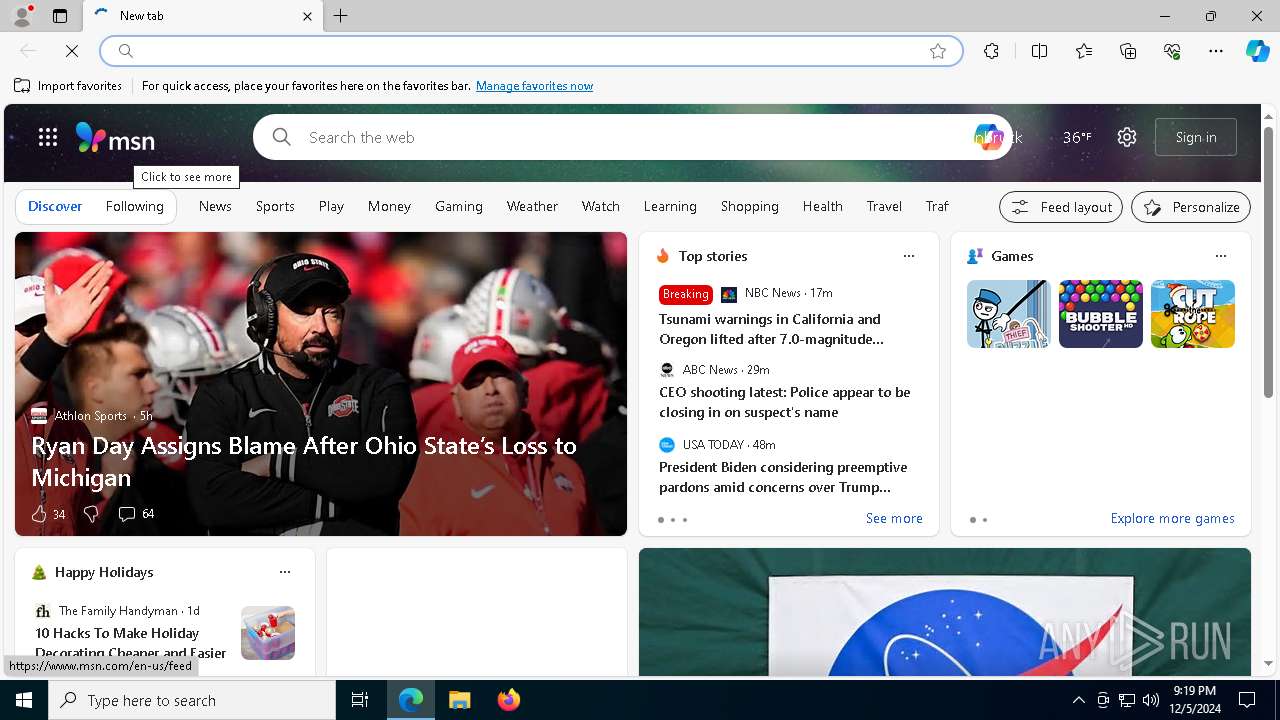Screen dimensions: 1280x720
Task: Open the Shopping category
Action: [x=750, y=206]
